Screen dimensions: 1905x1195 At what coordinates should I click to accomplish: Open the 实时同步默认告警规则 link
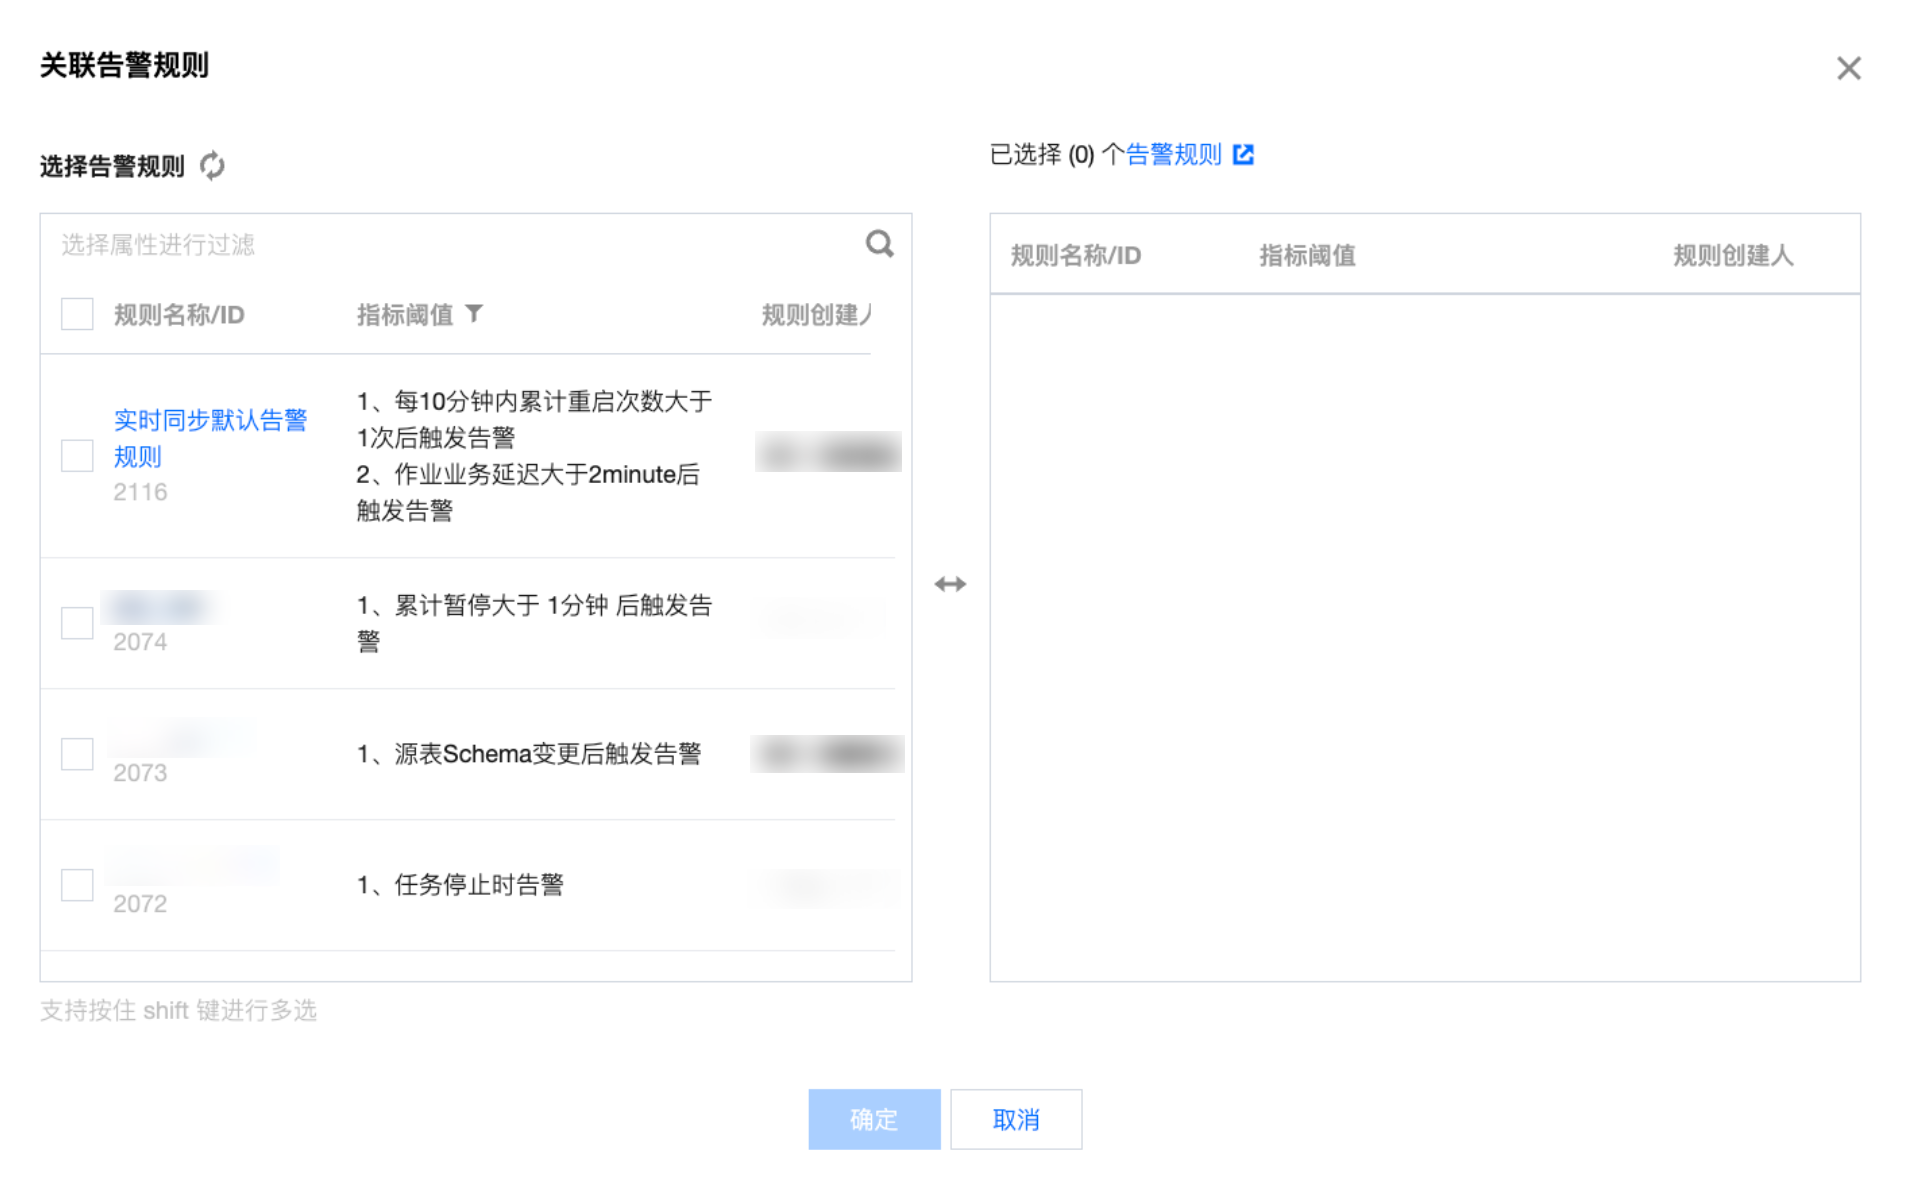coord(210,438)
